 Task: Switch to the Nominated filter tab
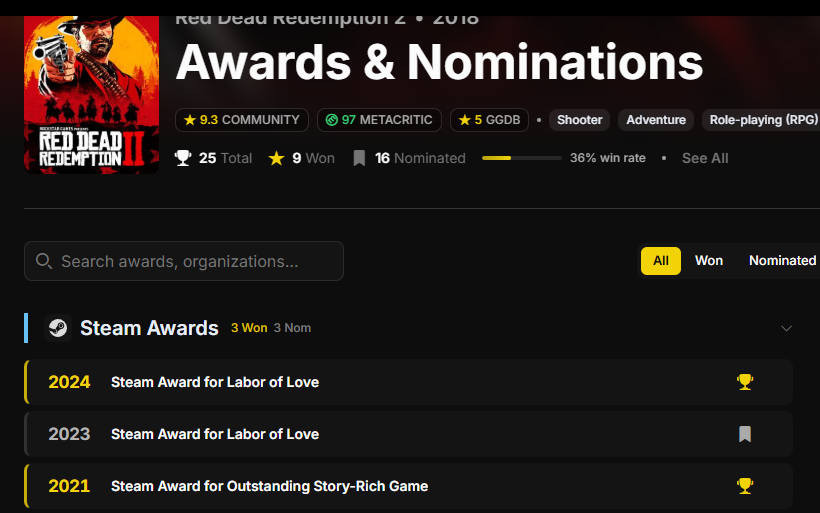point(782,260)
